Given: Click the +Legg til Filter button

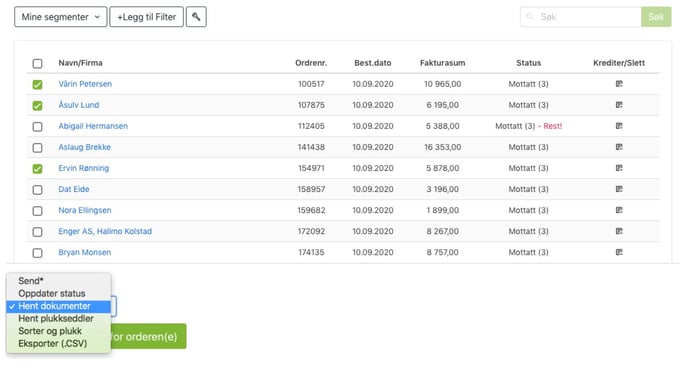Looking at the screenshot, I should click(x=147, y=17).
